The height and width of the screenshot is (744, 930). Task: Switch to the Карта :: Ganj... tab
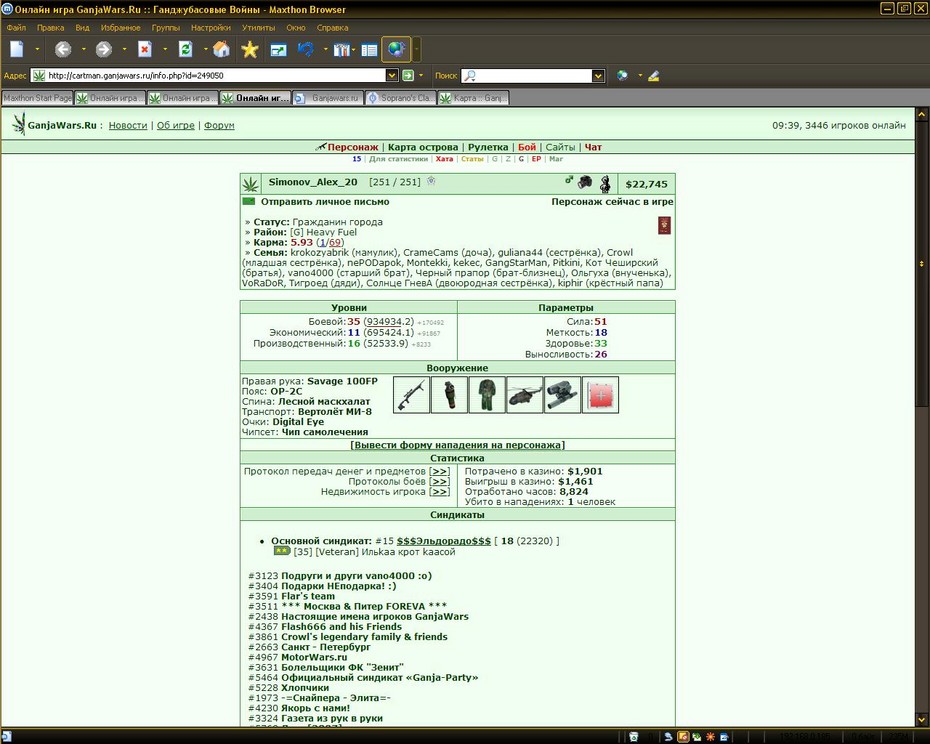473,98
